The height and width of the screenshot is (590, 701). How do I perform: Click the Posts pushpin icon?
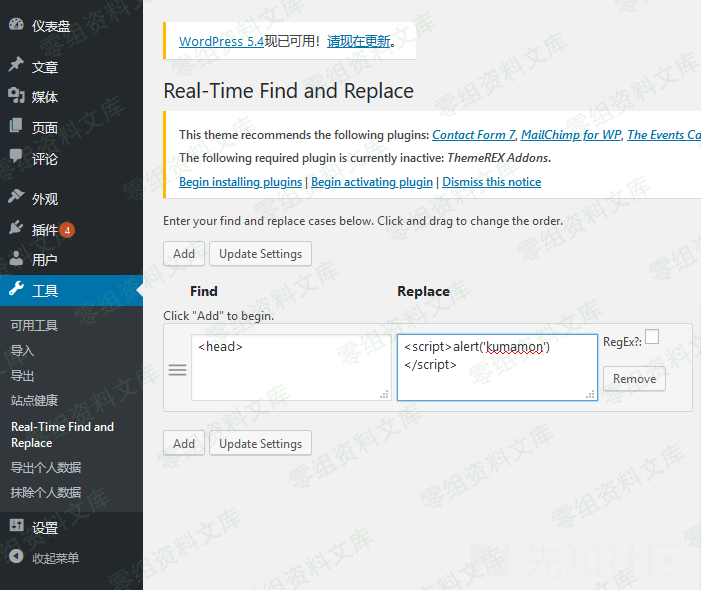click(x=16, y=66)
